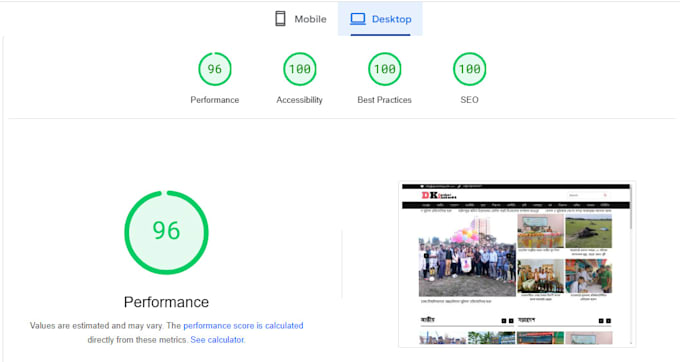Click the large Performance heading
The width and height of the screenshot is (680, 362).
click(167, 302)
